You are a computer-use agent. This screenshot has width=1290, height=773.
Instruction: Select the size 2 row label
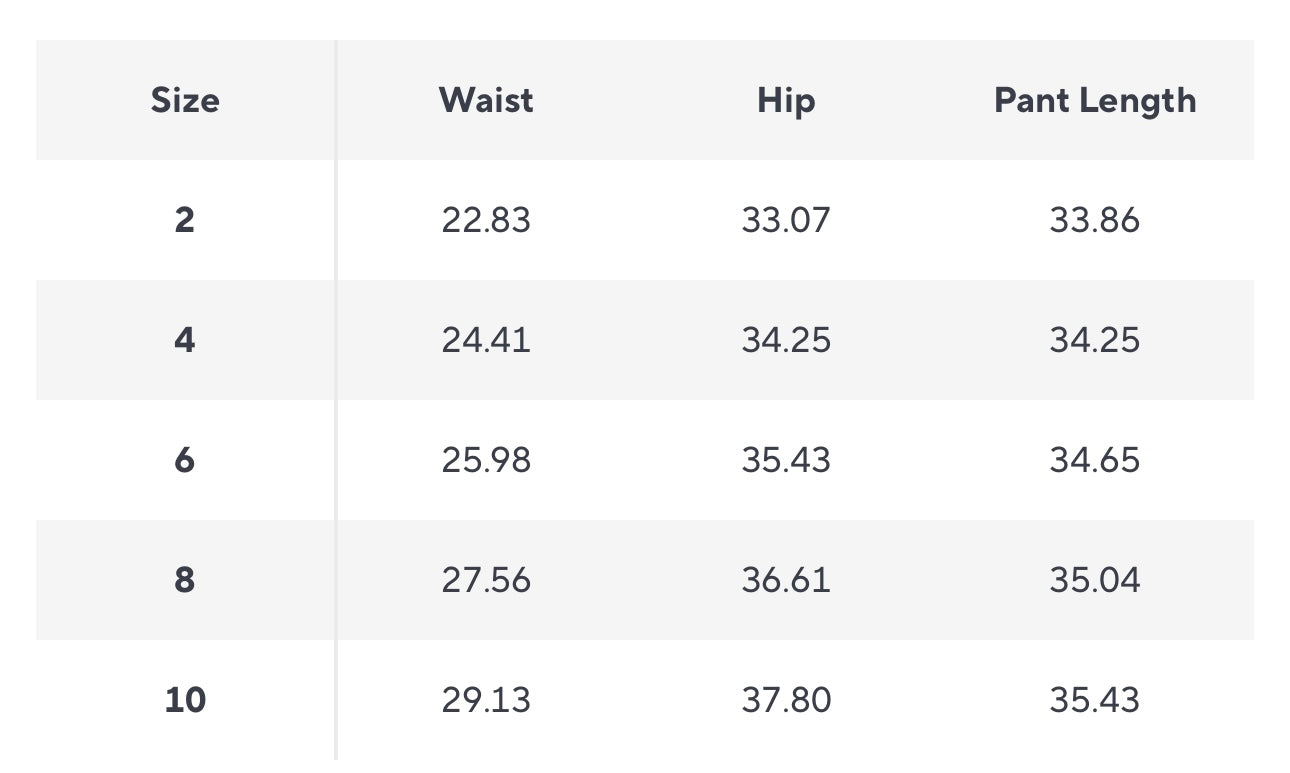[x=185, y=220]
